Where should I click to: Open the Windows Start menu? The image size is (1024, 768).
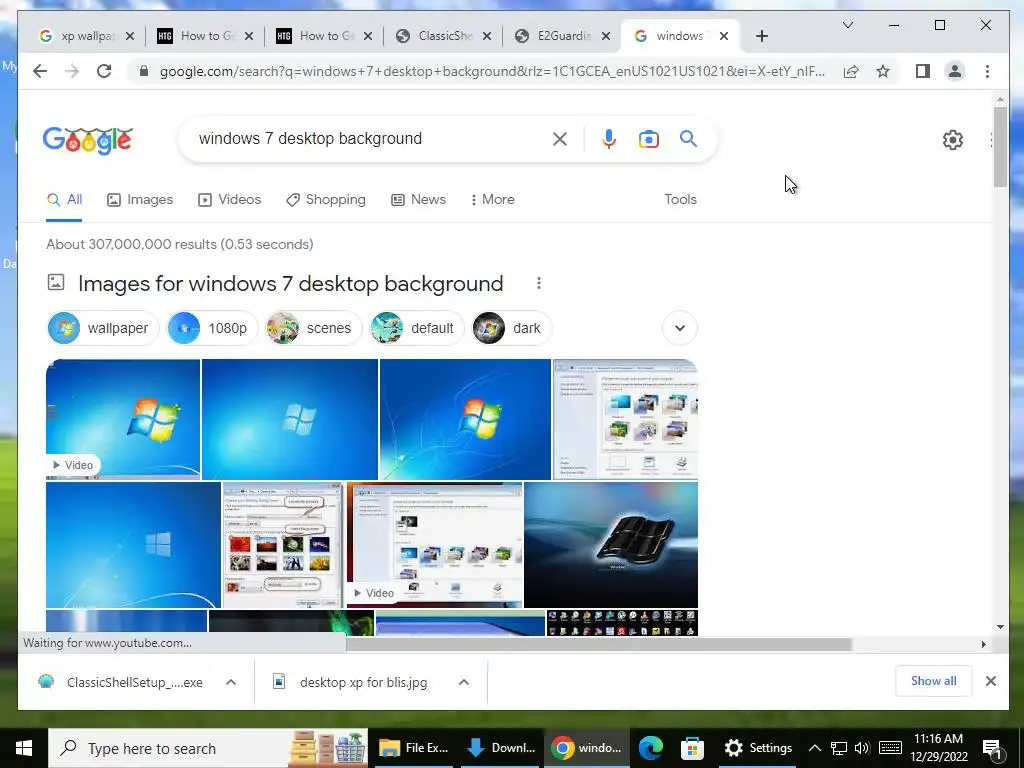[24, 748]
